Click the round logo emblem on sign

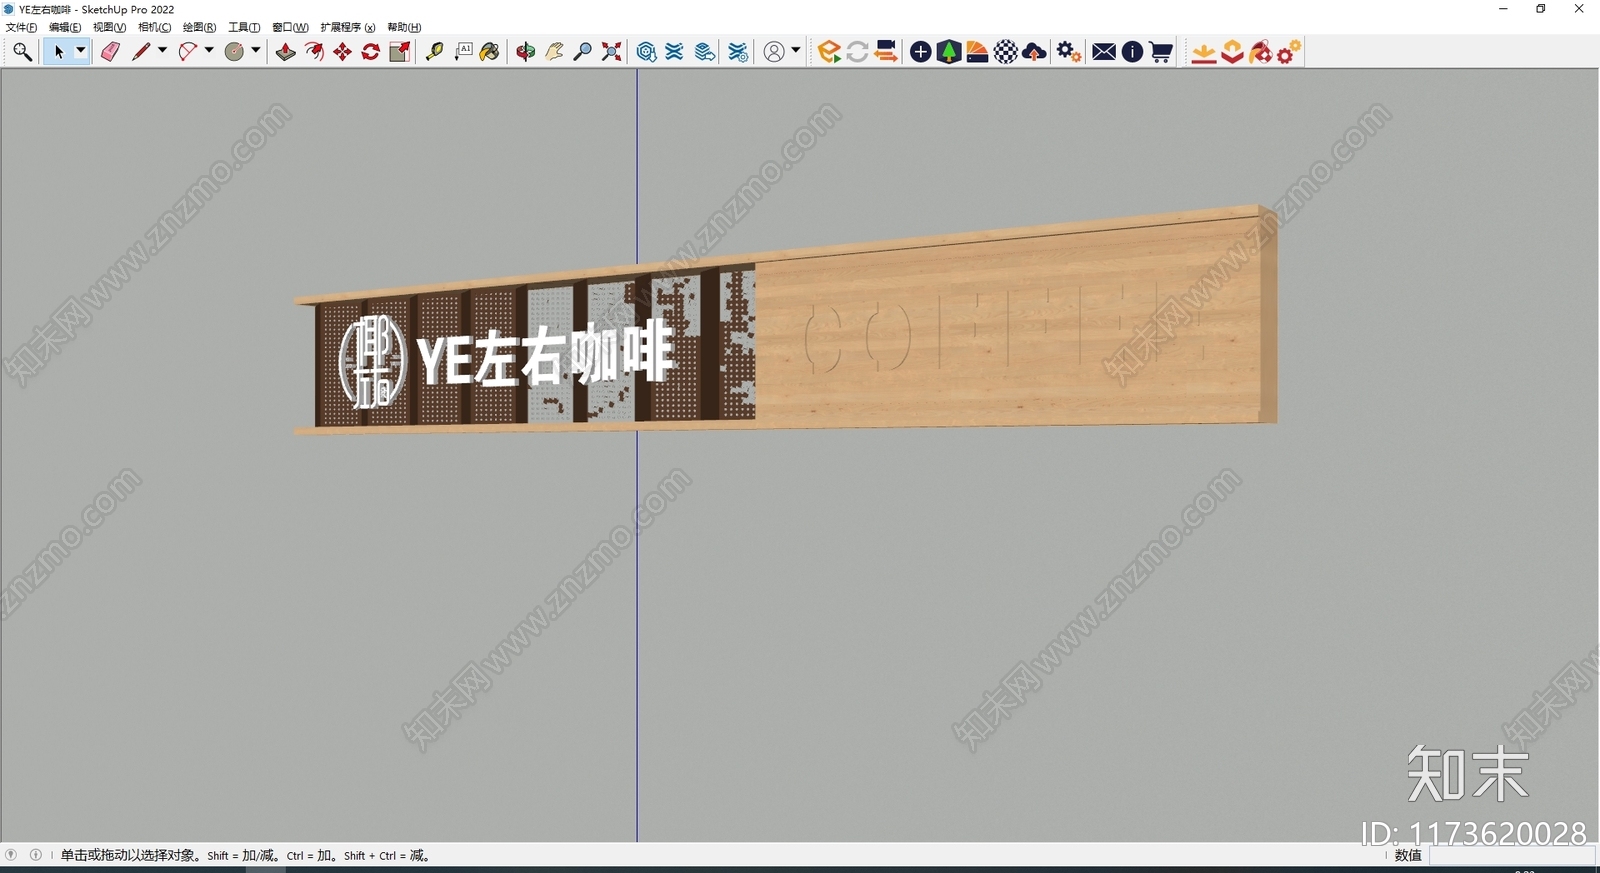tap(372, 362)
